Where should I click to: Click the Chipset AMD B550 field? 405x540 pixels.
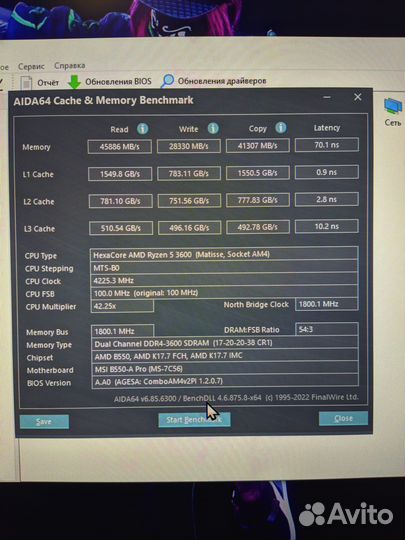225,356
